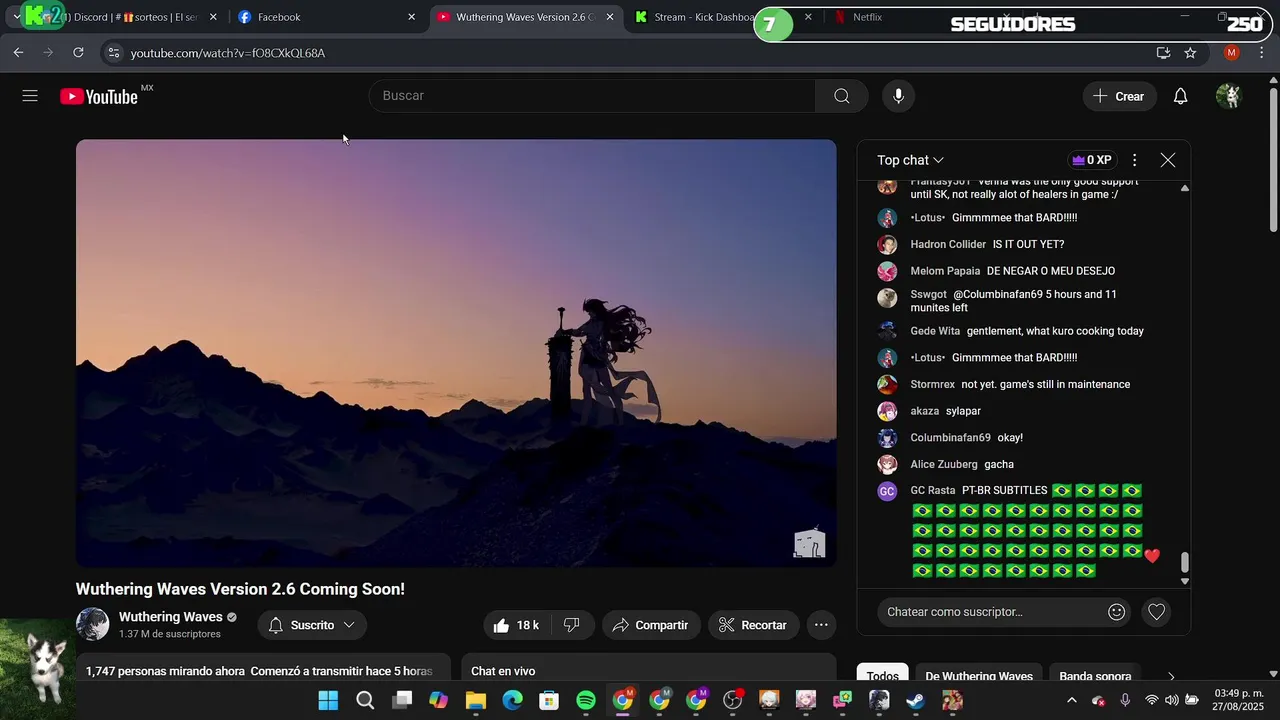Close the live chat panel
This screenshot has width=1280, height=720.
click(x=1167, y=160)
